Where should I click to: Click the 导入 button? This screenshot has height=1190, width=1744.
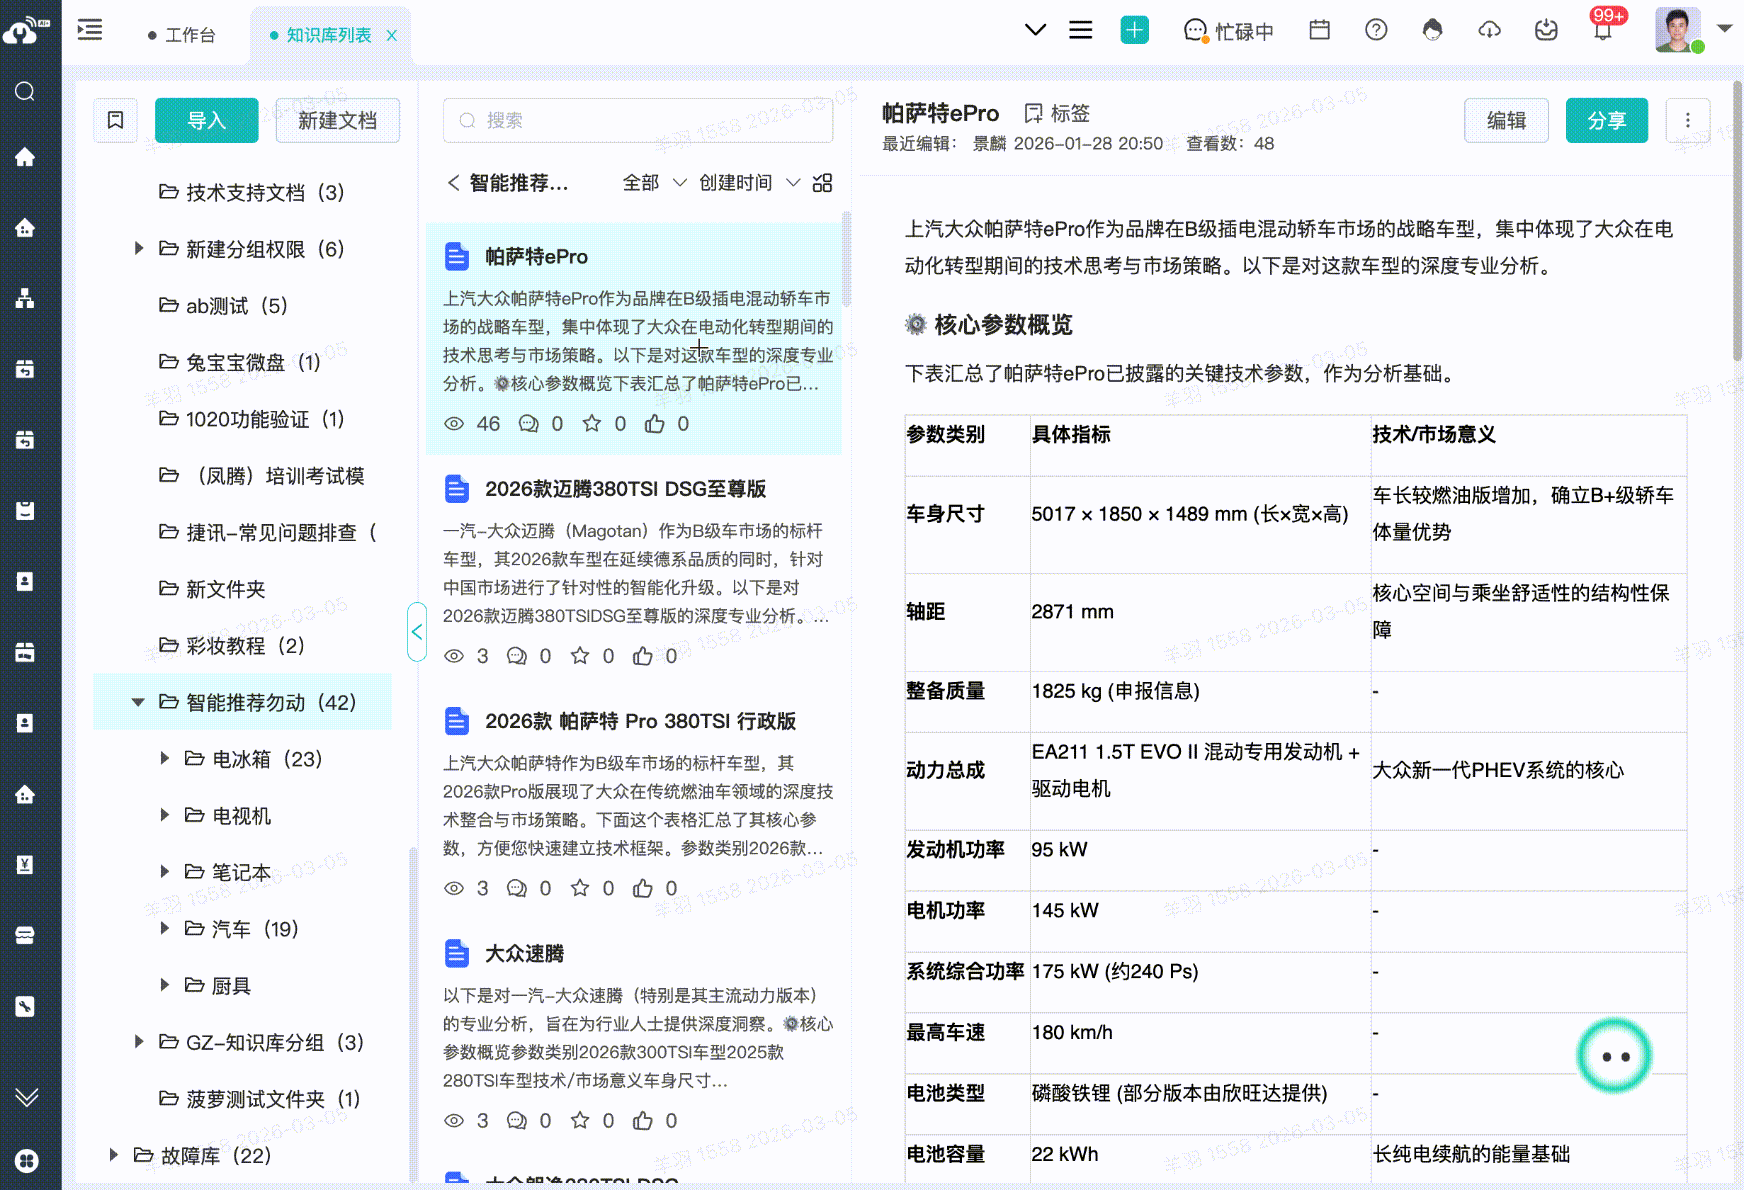(x=207, y=120)
